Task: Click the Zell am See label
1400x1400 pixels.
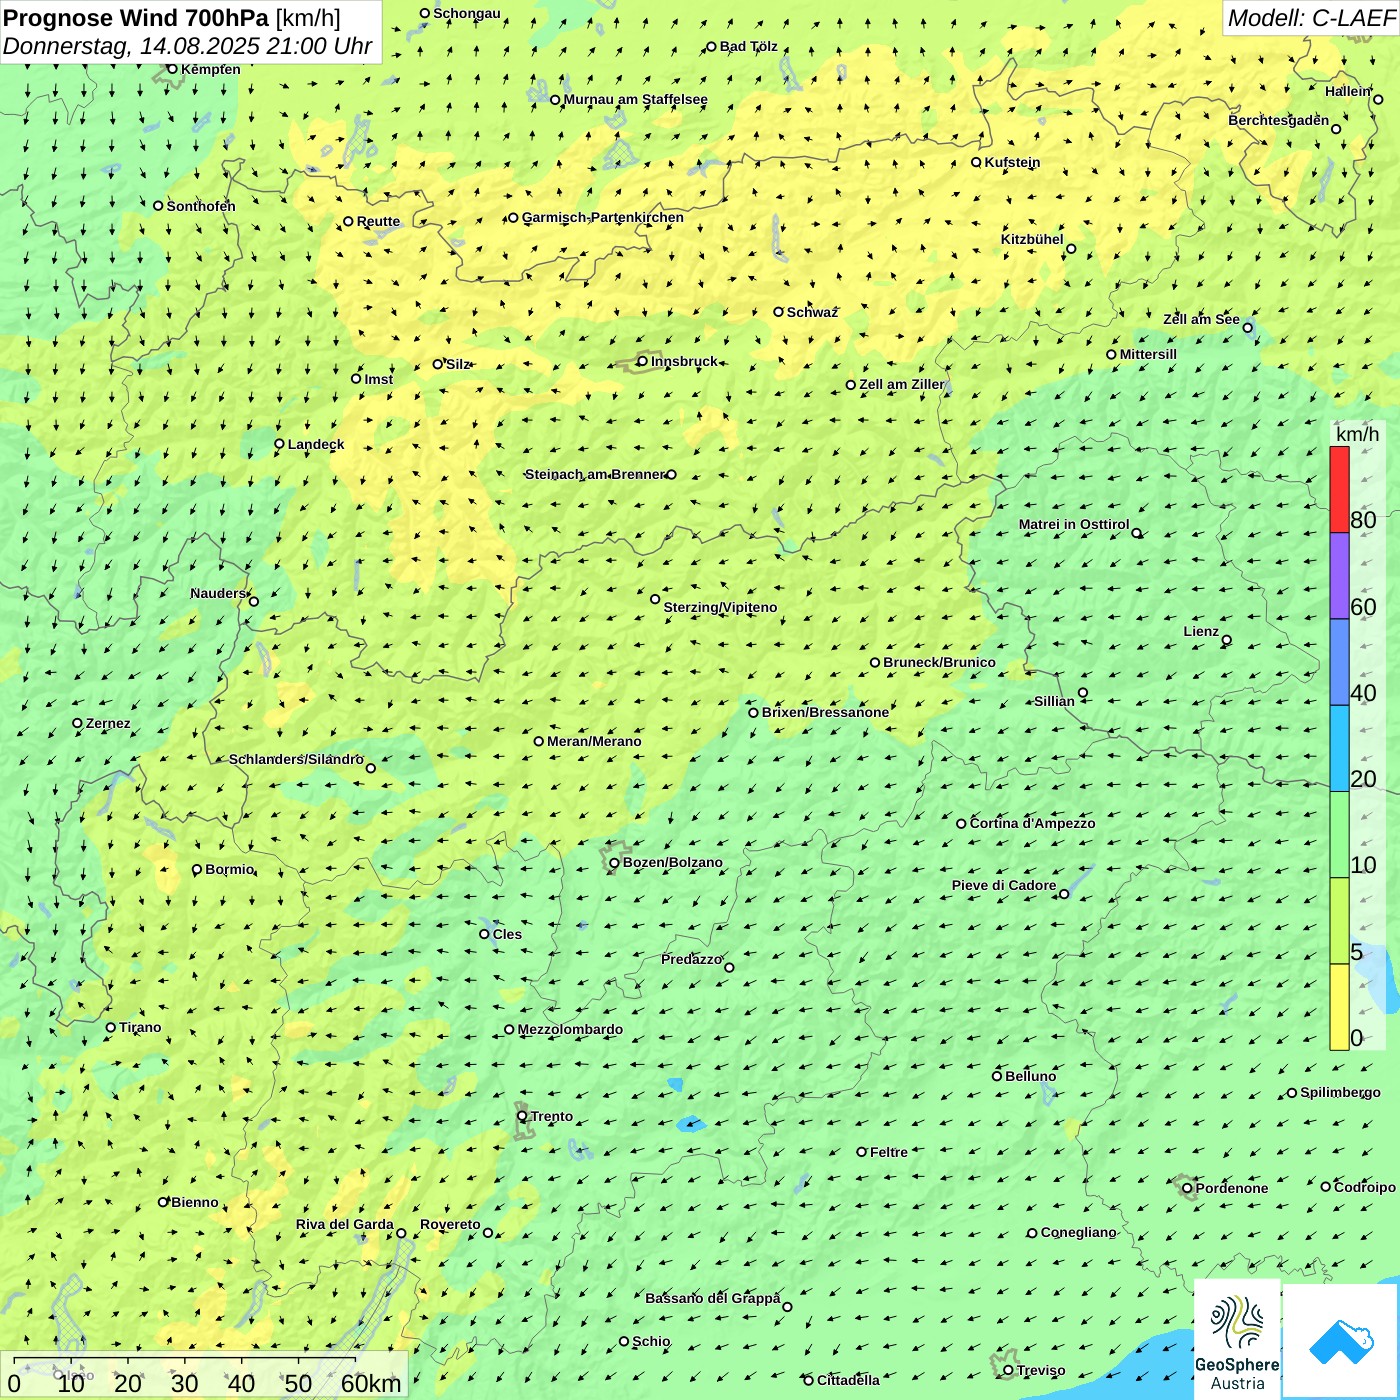Action: [1201, 319]
